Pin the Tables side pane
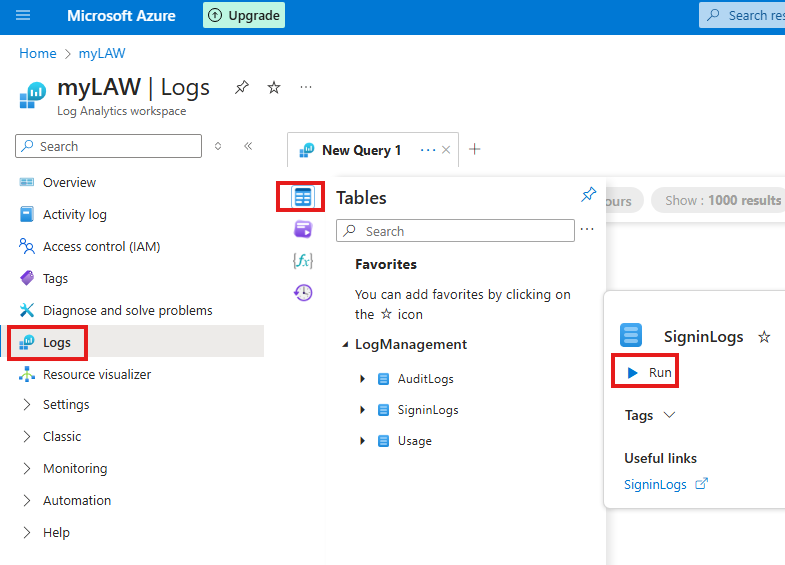 point(588,194)
